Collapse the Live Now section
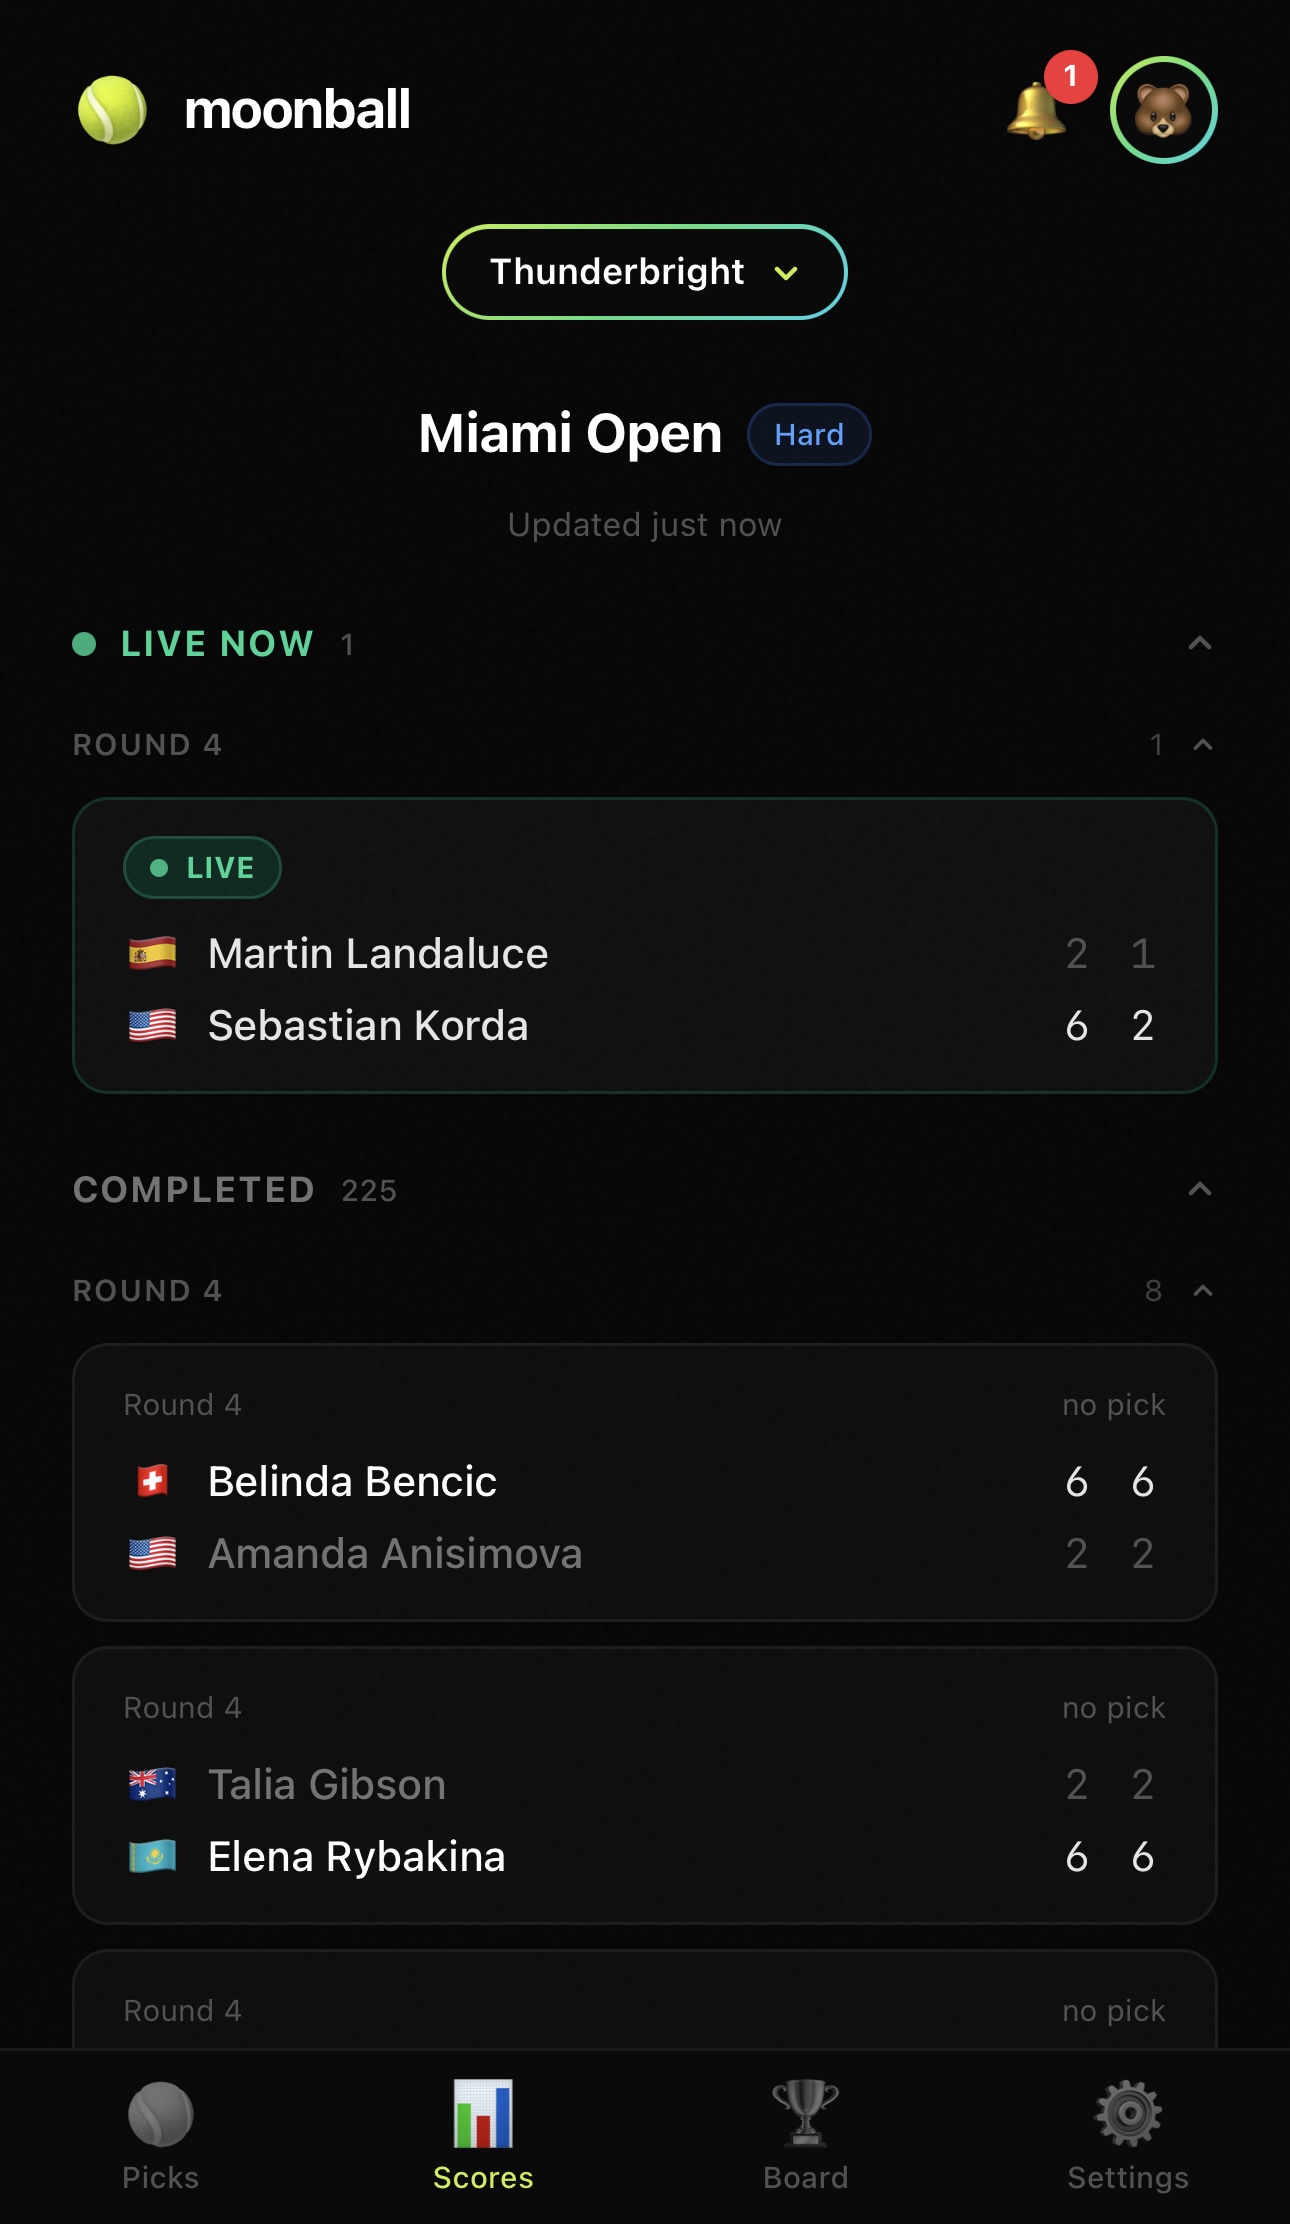This screenshot has height=2224, width=1290. 1199,644
